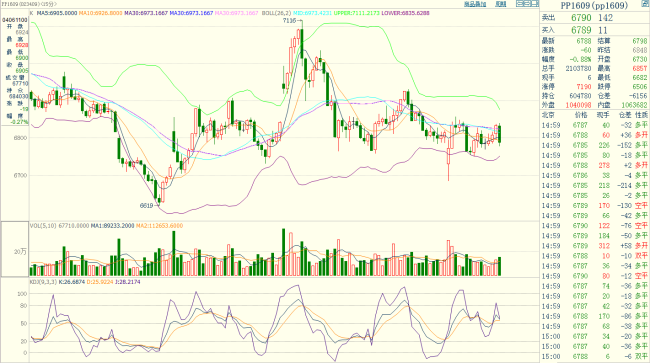Click the PP1609(023409)<15分> chart caption
Viewport: 650px width, 363px height.
[x=29, y=4]
